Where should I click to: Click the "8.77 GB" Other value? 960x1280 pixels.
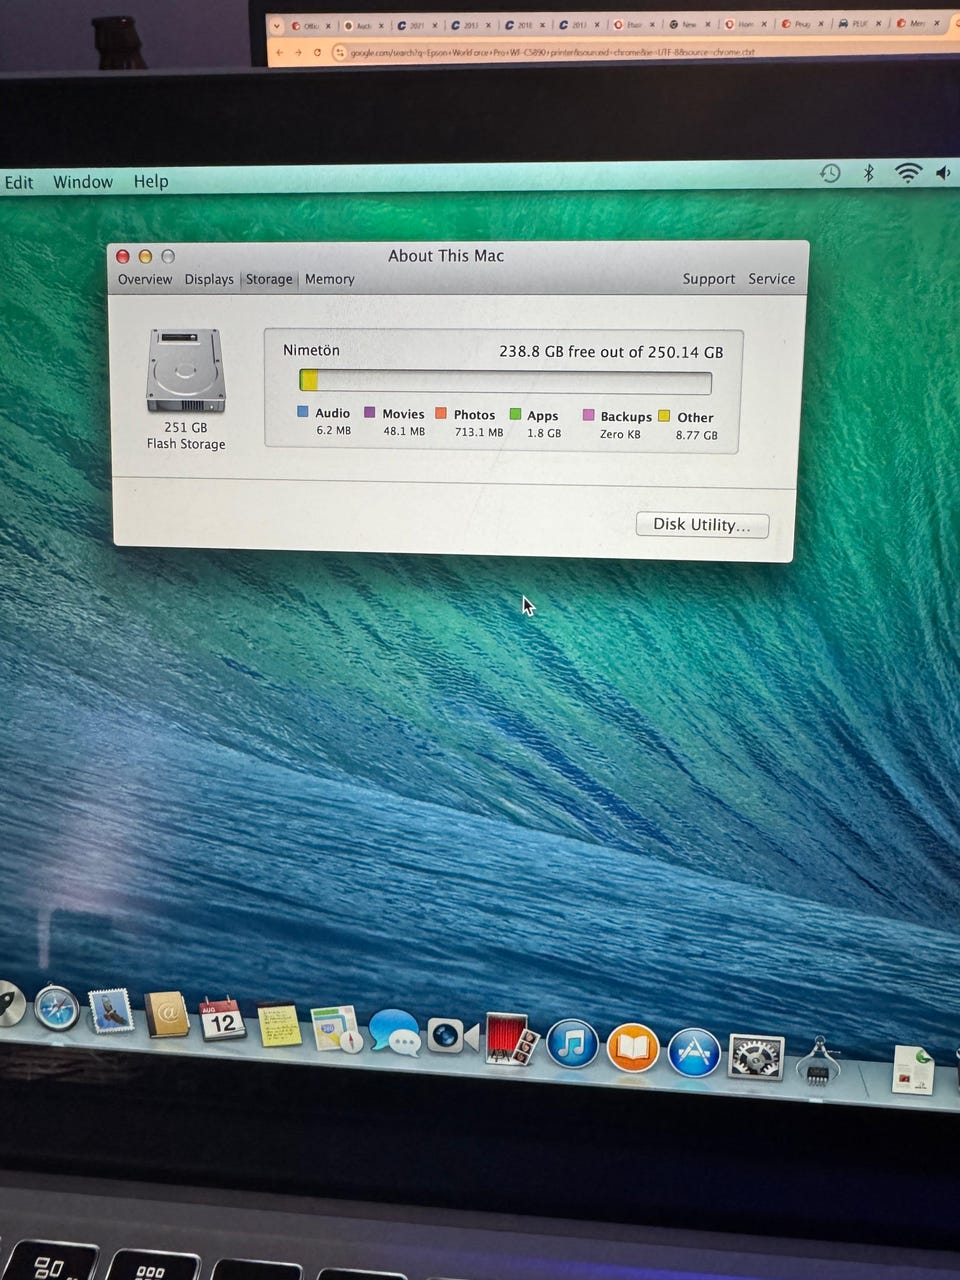(696, 435)
